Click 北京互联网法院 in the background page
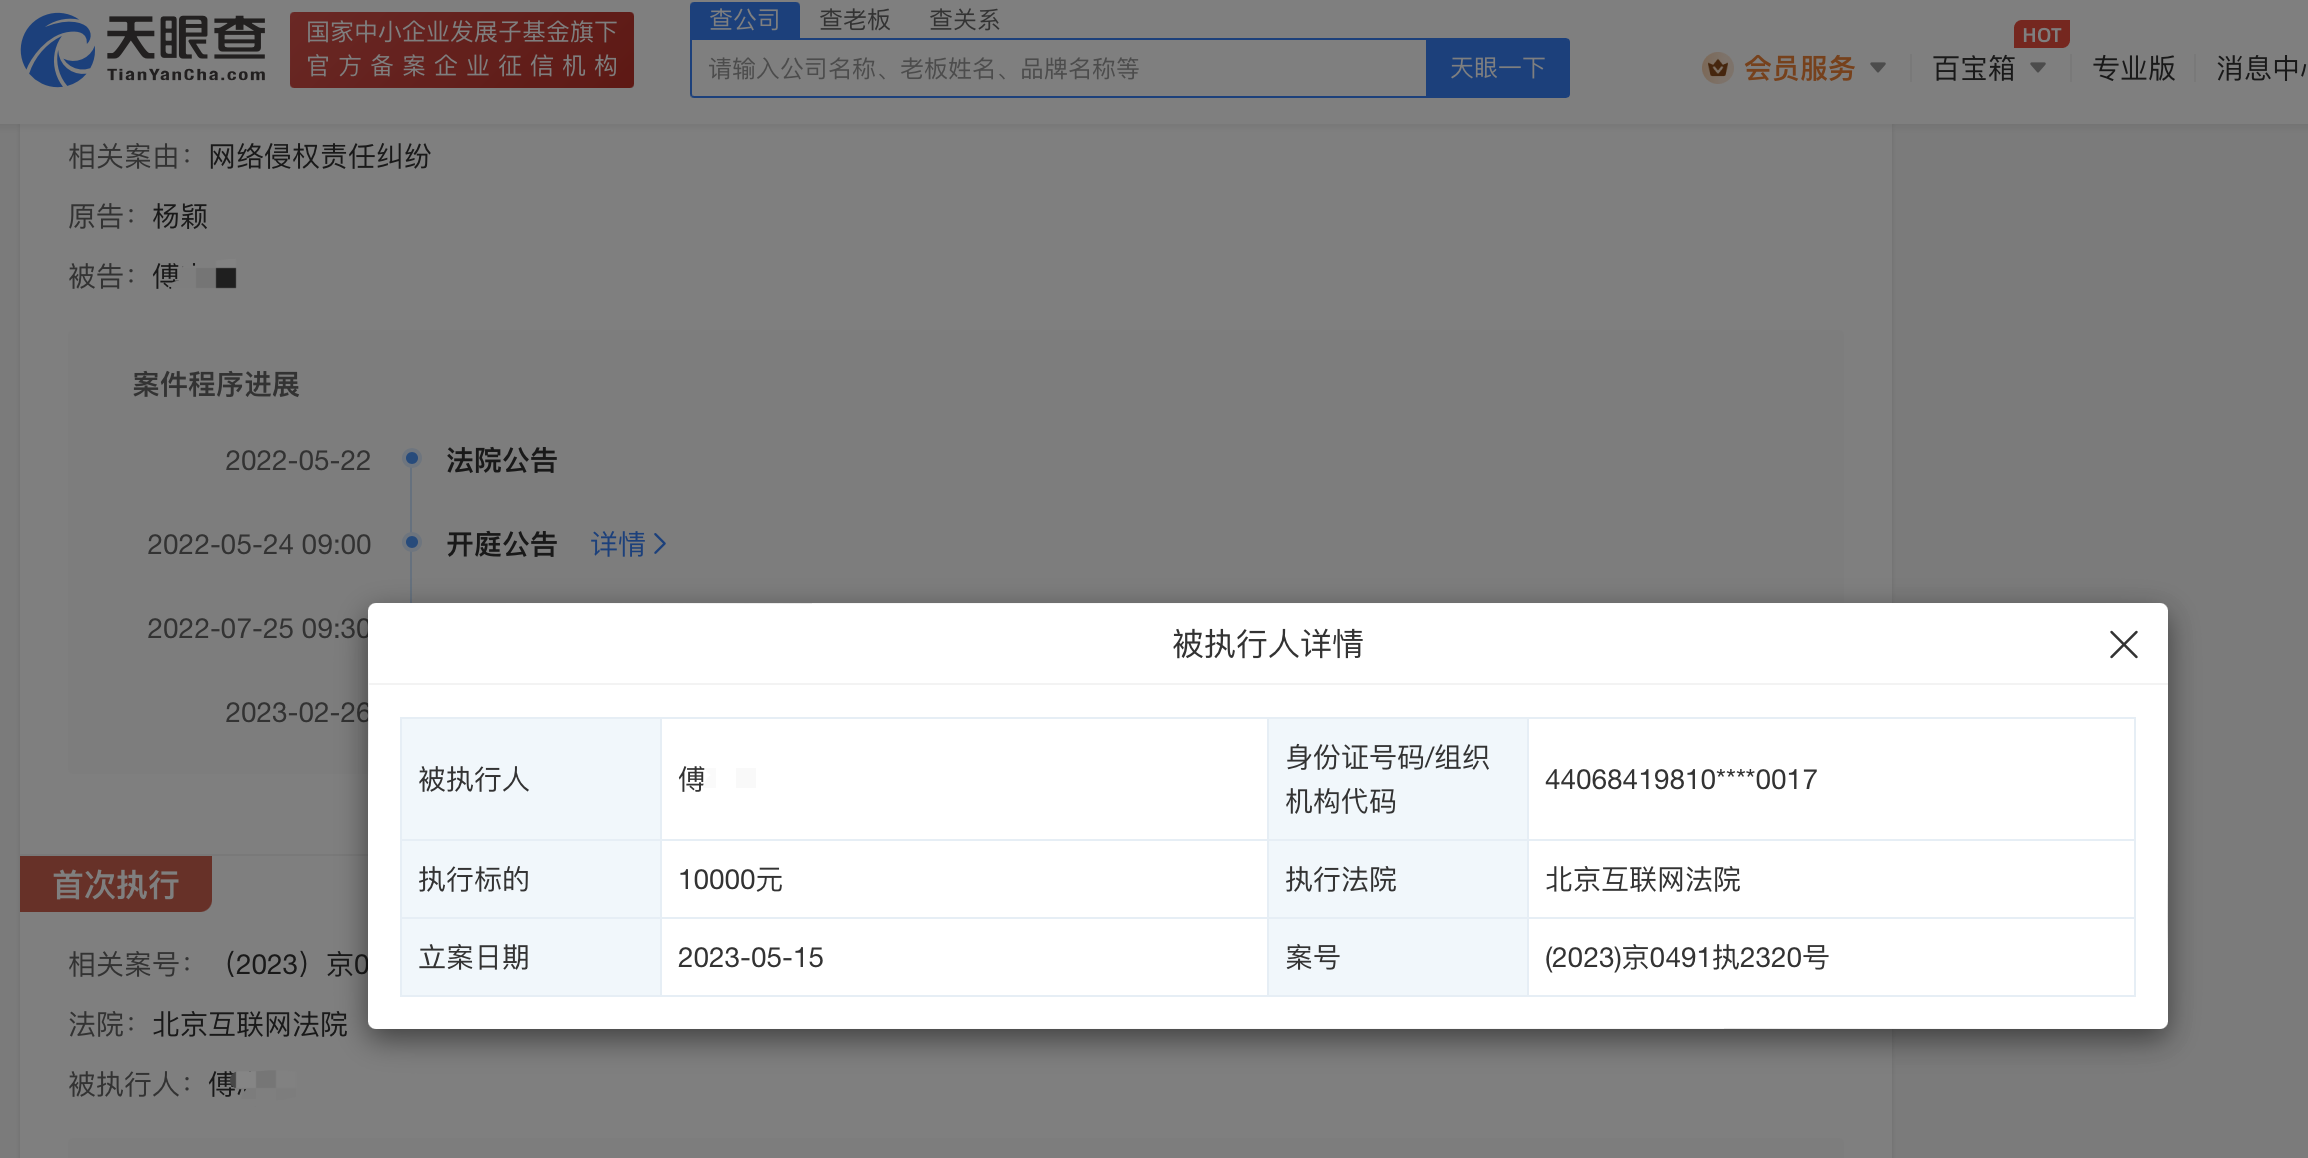 [250, 1024]
